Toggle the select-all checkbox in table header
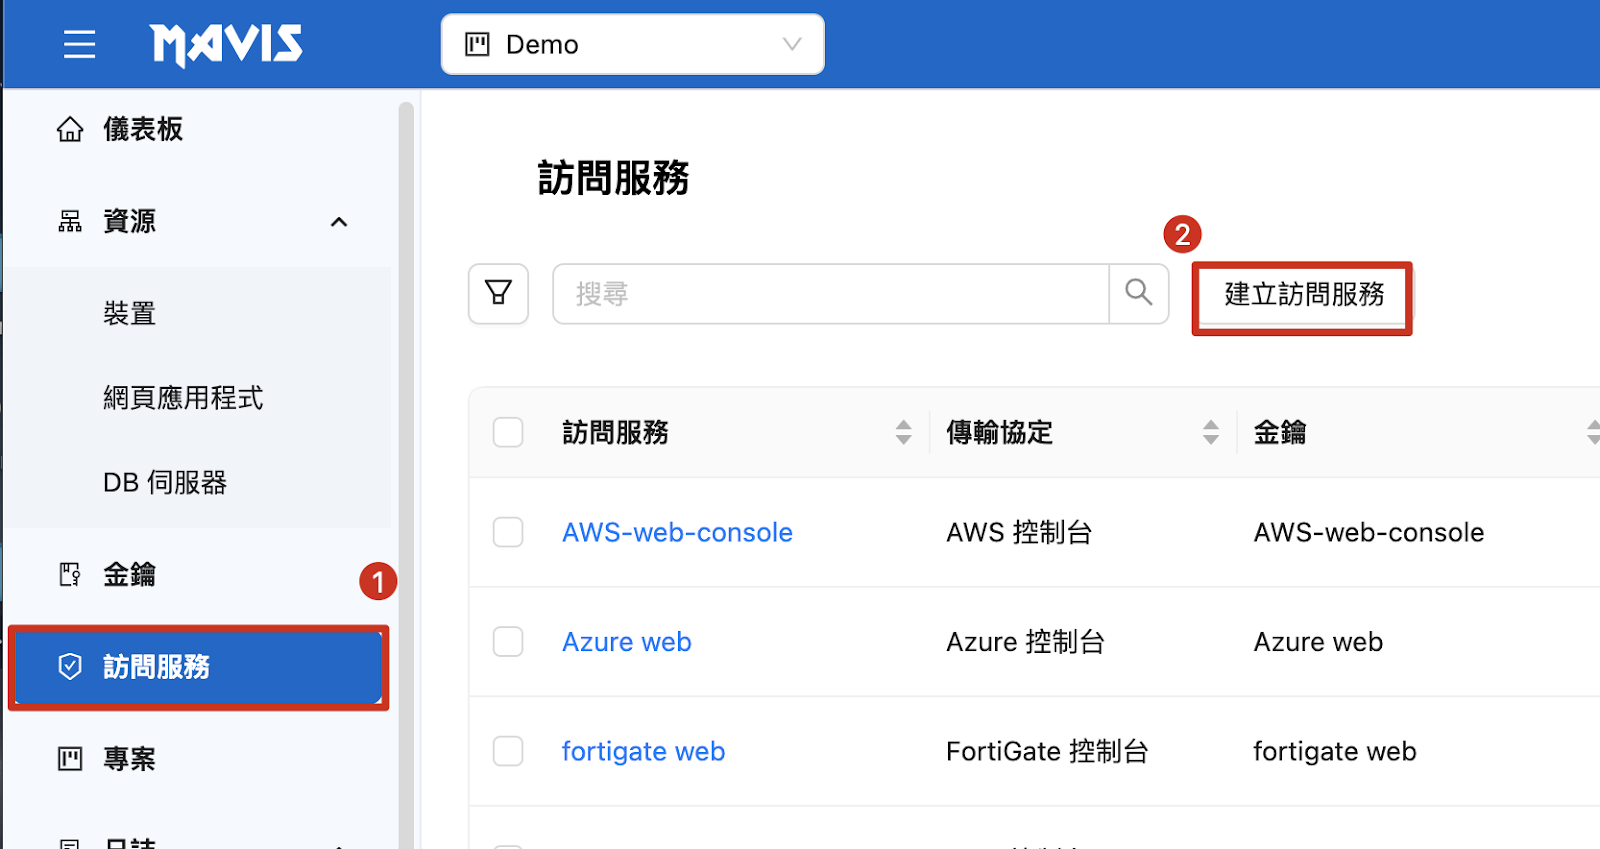Image resolution: width=1600 pixels, height=849 pixels. (508, 432)
